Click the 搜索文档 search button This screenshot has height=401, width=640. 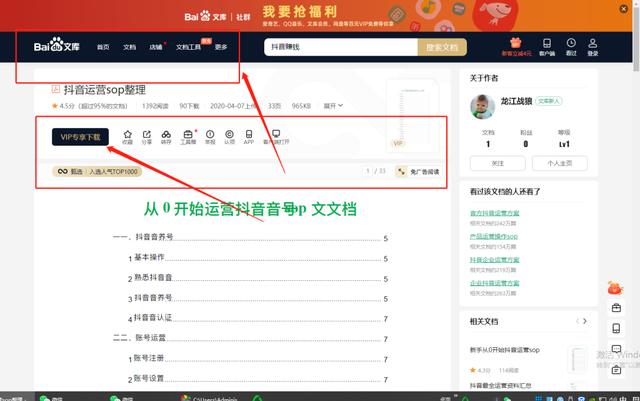[442, 47]
